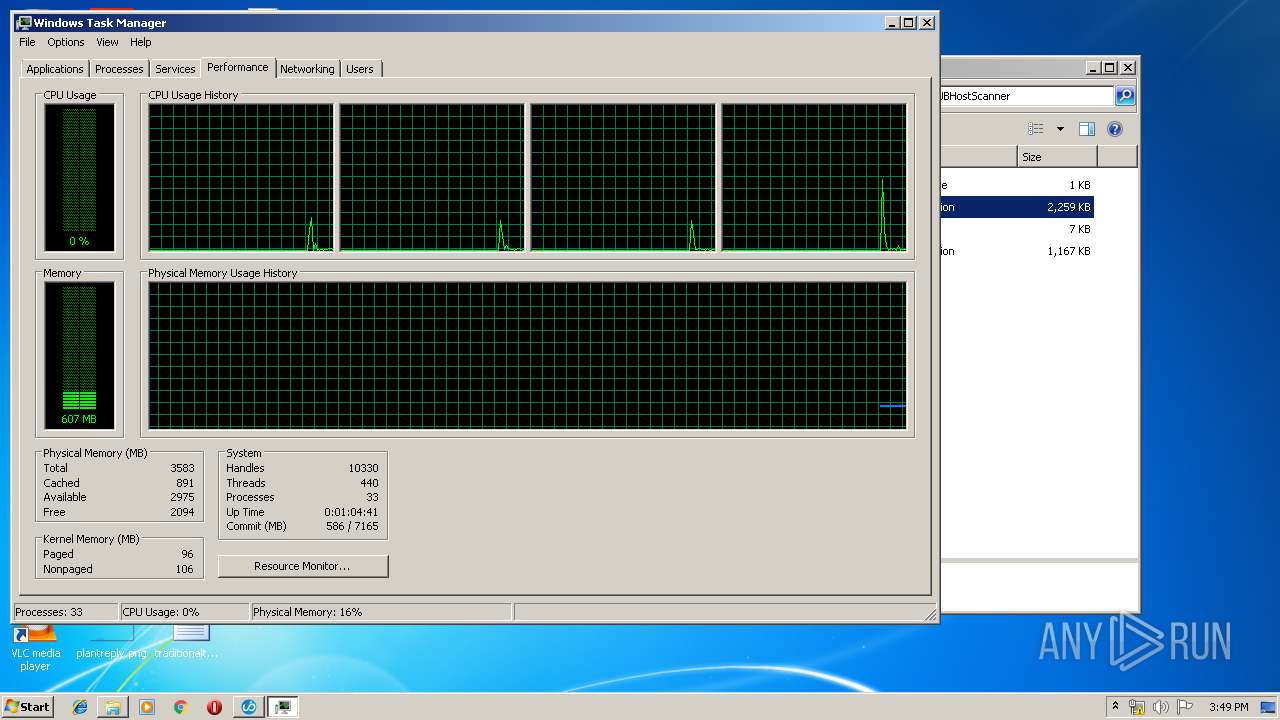This screenshot has width=1280, height=720.
Task: Select Task Manager button on the taskbar
Action: (283, 707)
